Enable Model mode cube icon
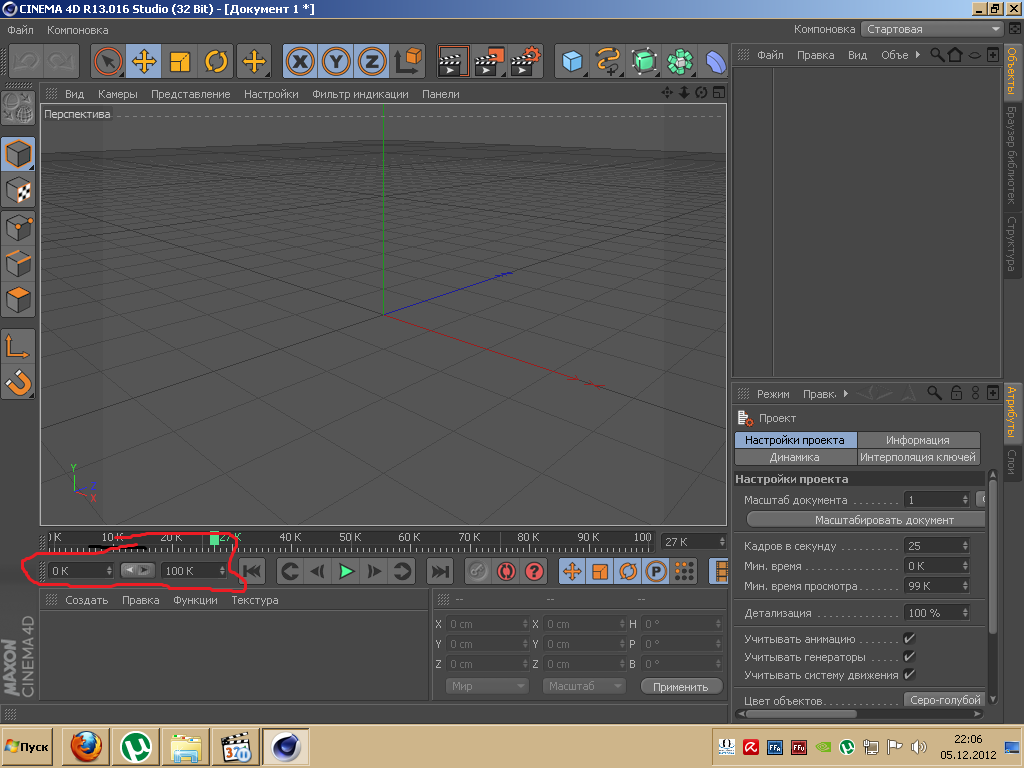The width and height of the screenshot is (1024, 768). pos(18,154)
